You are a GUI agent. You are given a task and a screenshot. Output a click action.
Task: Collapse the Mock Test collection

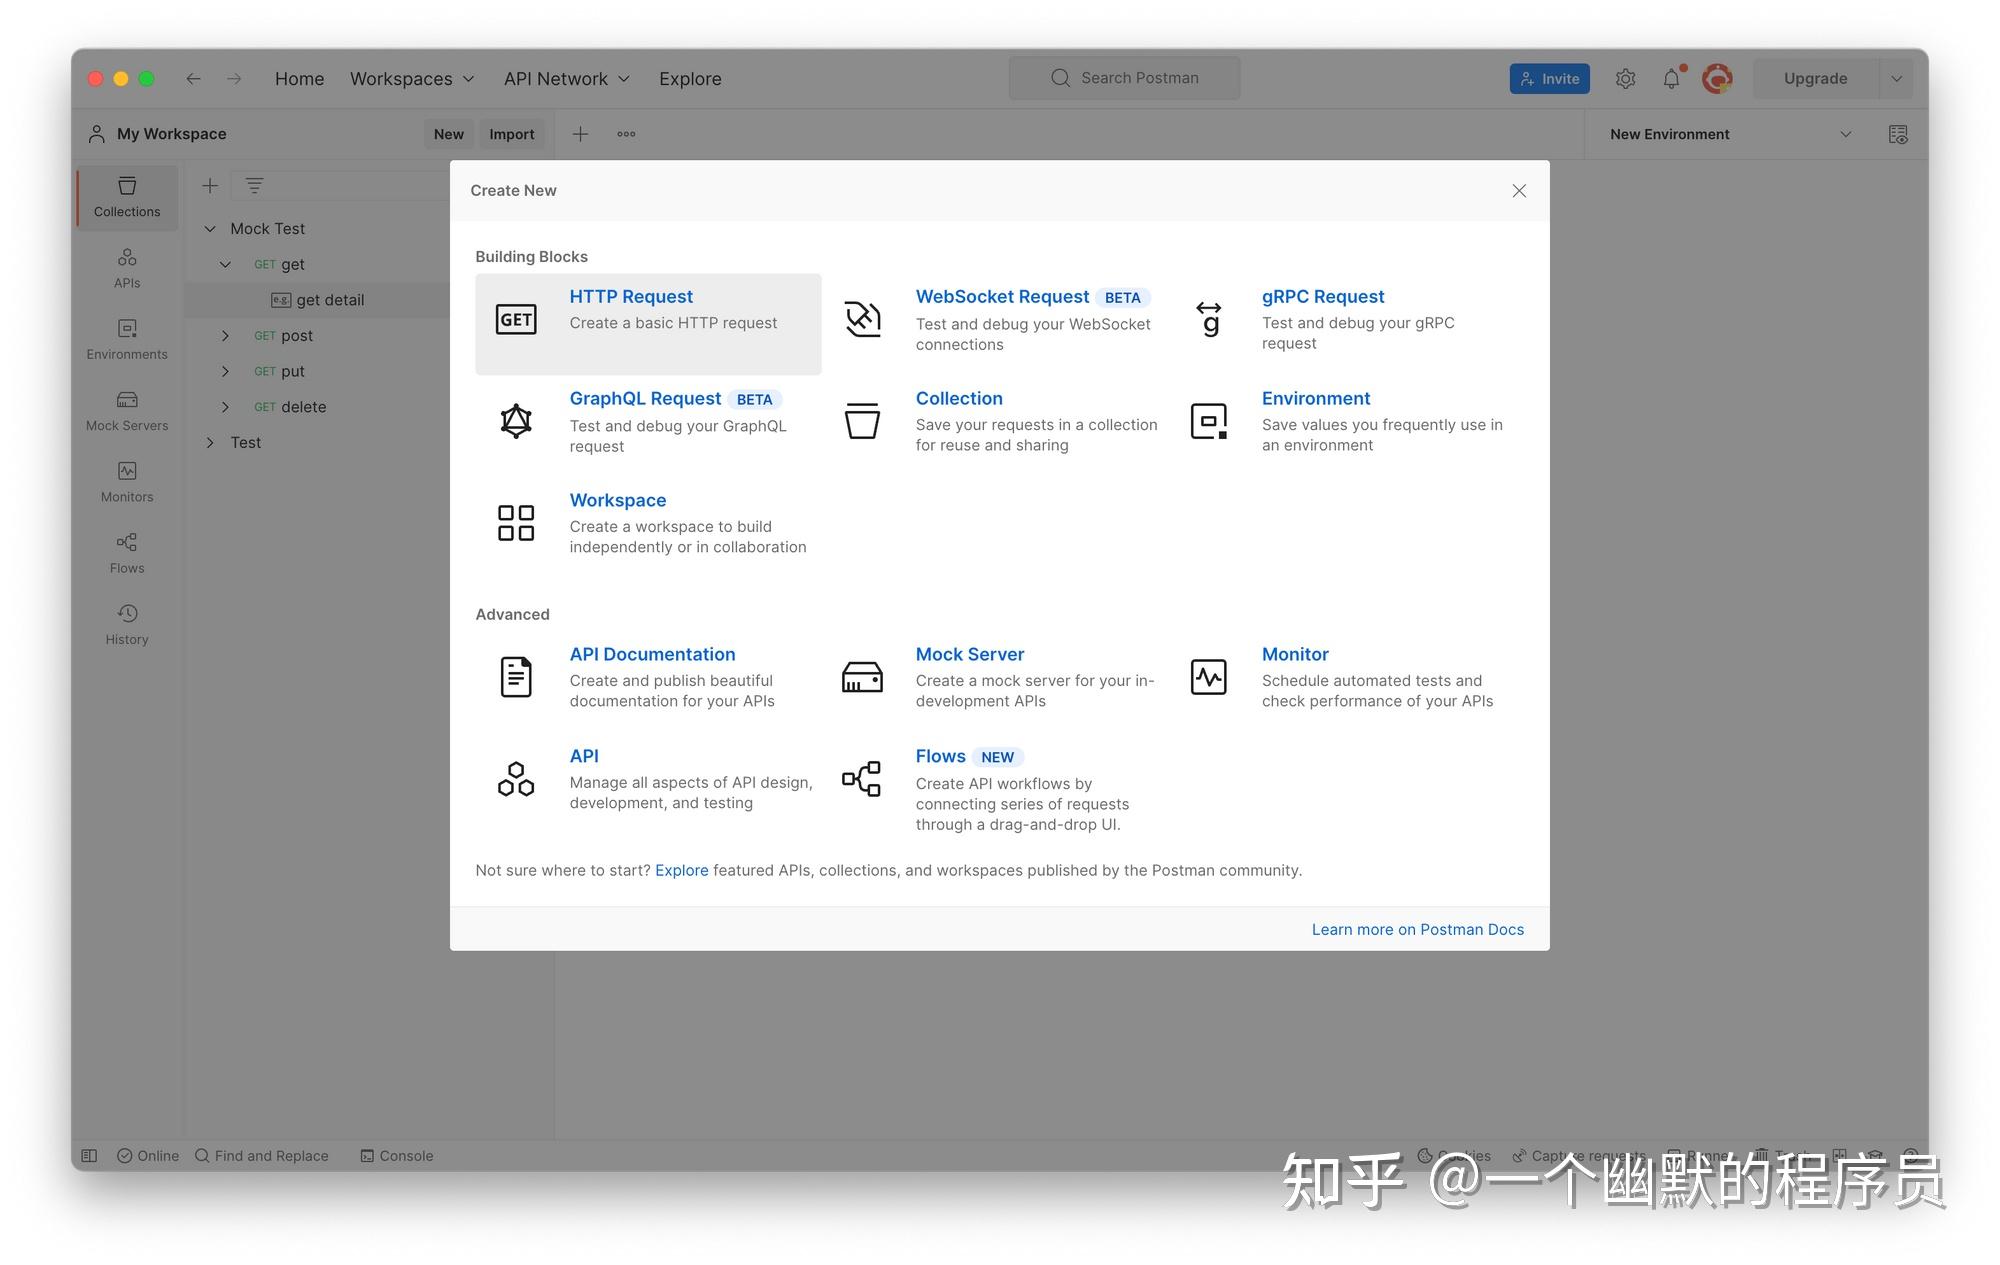click(x=210, y=229)
